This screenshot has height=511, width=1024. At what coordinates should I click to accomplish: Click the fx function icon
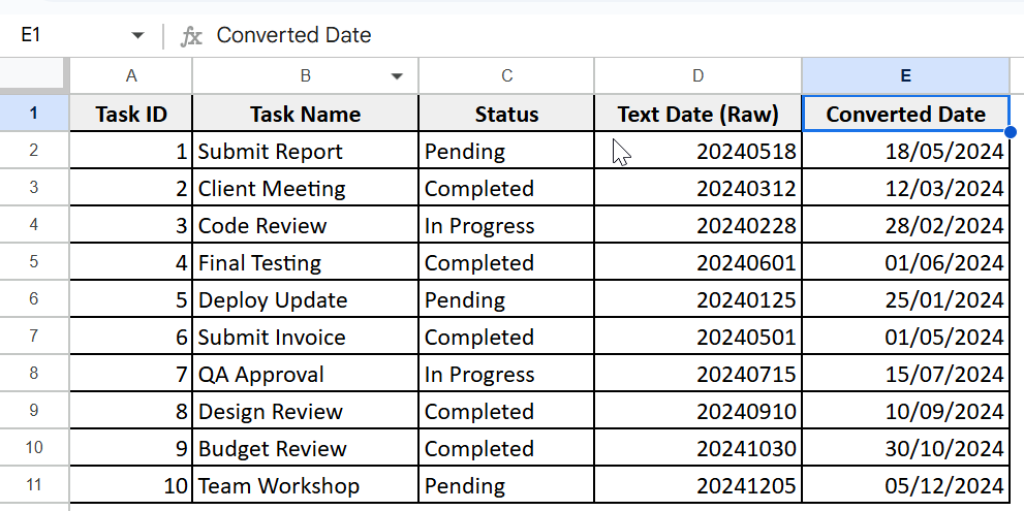click(x=190, y=36)
